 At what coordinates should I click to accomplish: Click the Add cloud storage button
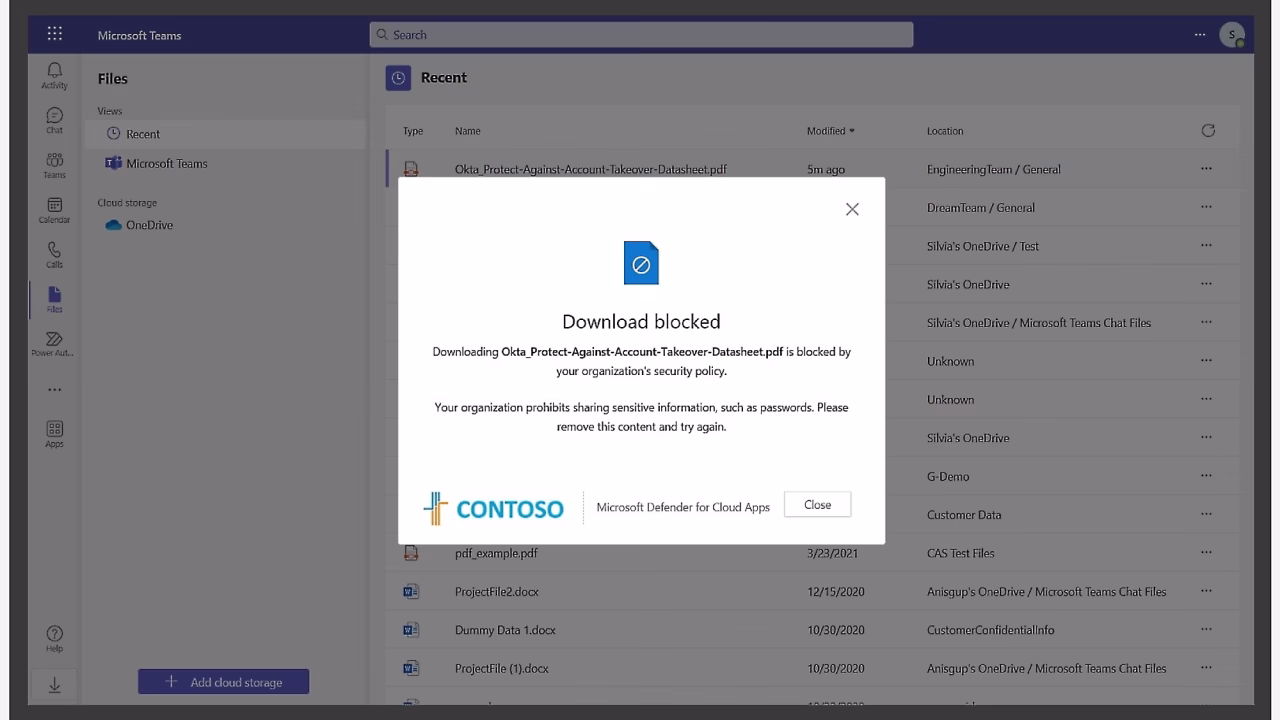pyautogui.click(x=223, y=682)
